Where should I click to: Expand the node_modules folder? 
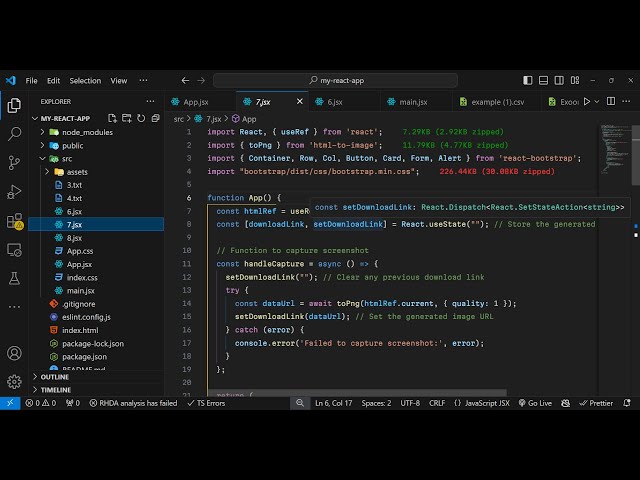point(87,132)
